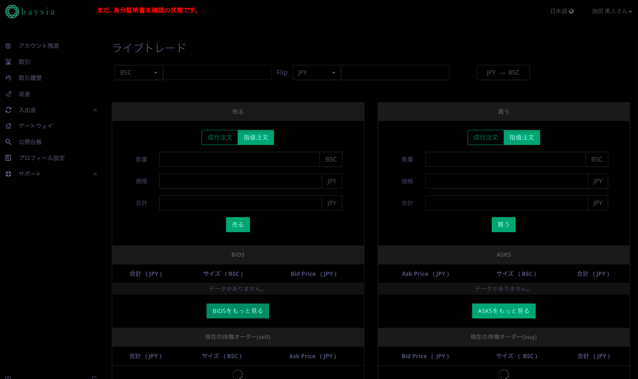Click the JPY amount field in converter
The image size is (638, 379).
tap(395, 72)
